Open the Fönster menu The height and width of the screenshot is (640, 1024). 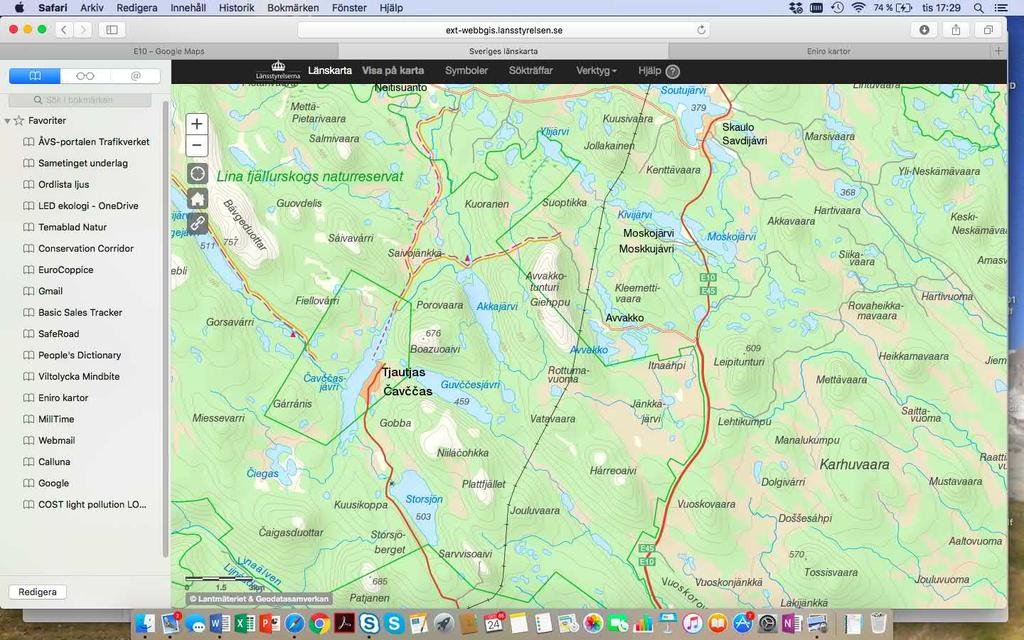tap(349, 8)
